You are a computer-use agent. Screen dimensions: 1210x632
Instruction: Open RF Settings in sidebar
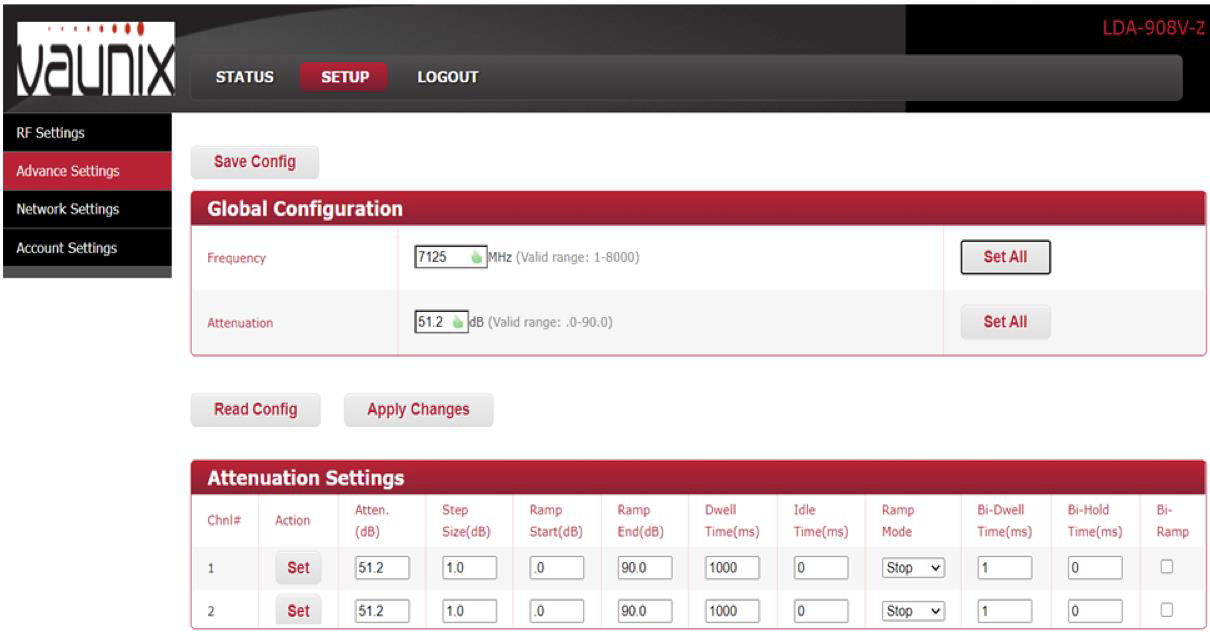[x=51, y=133]
